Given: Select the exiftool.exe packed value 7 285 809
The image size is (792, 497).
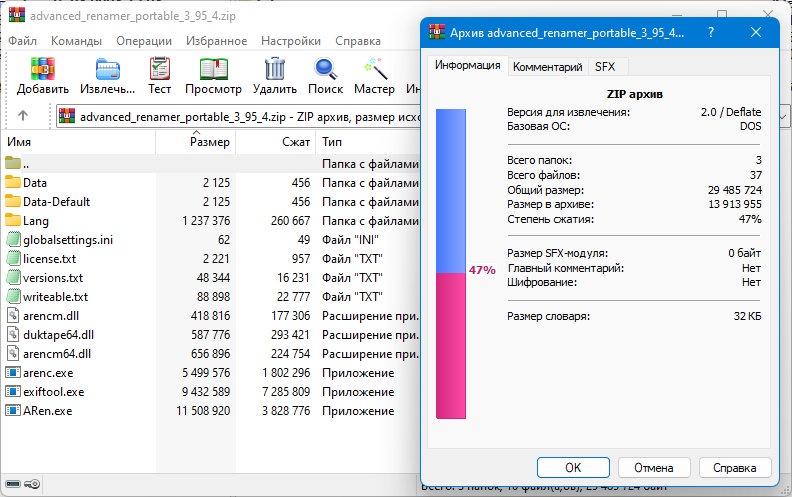Looking at the screenshot, I should (x=286, y=391).
